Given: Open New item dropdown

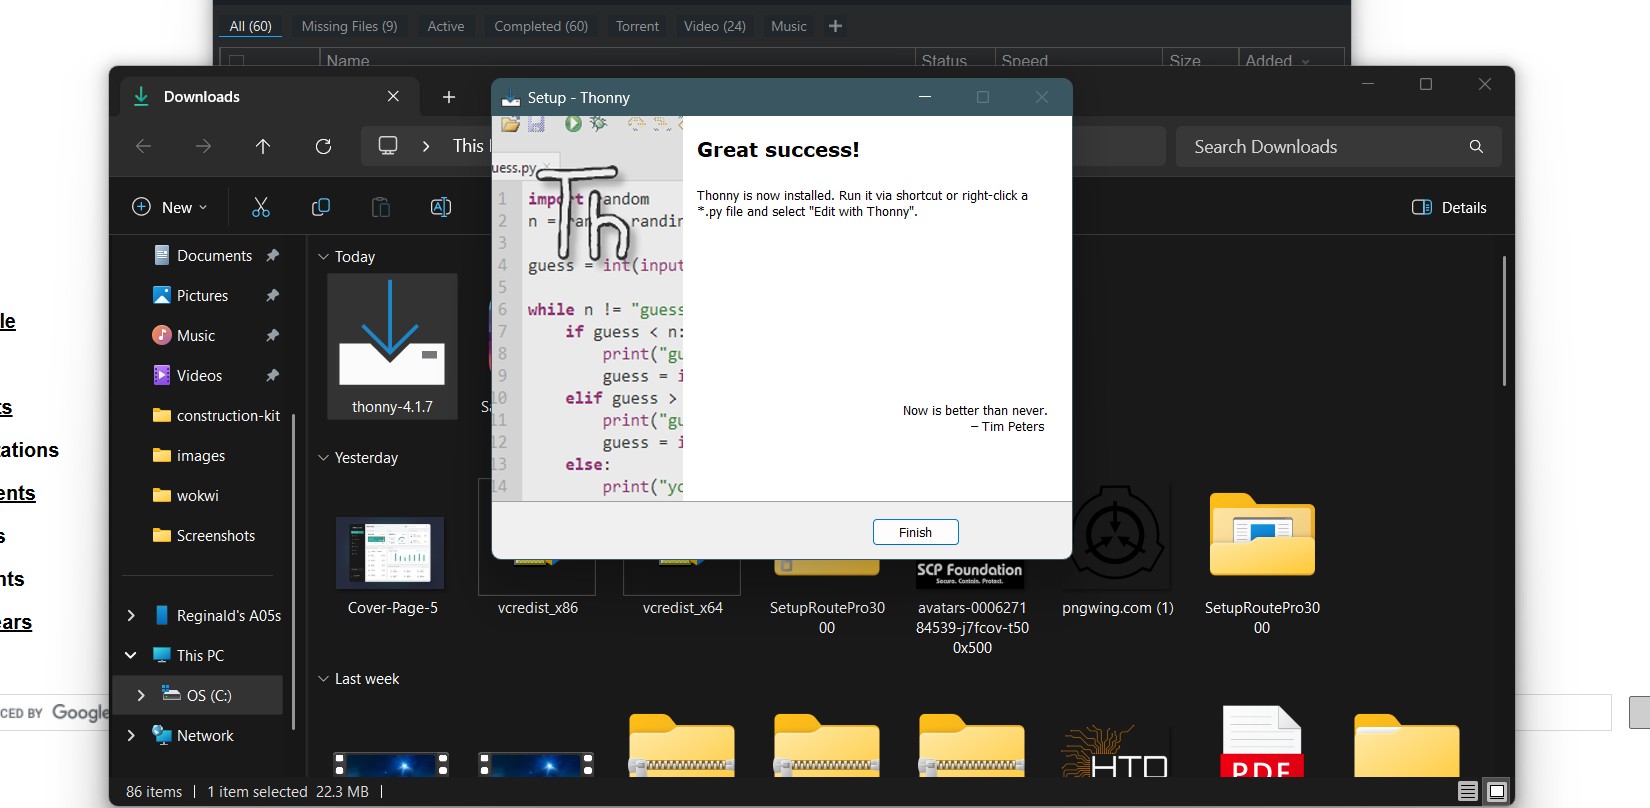Looking at the screenshot, I should pos(170,207).
